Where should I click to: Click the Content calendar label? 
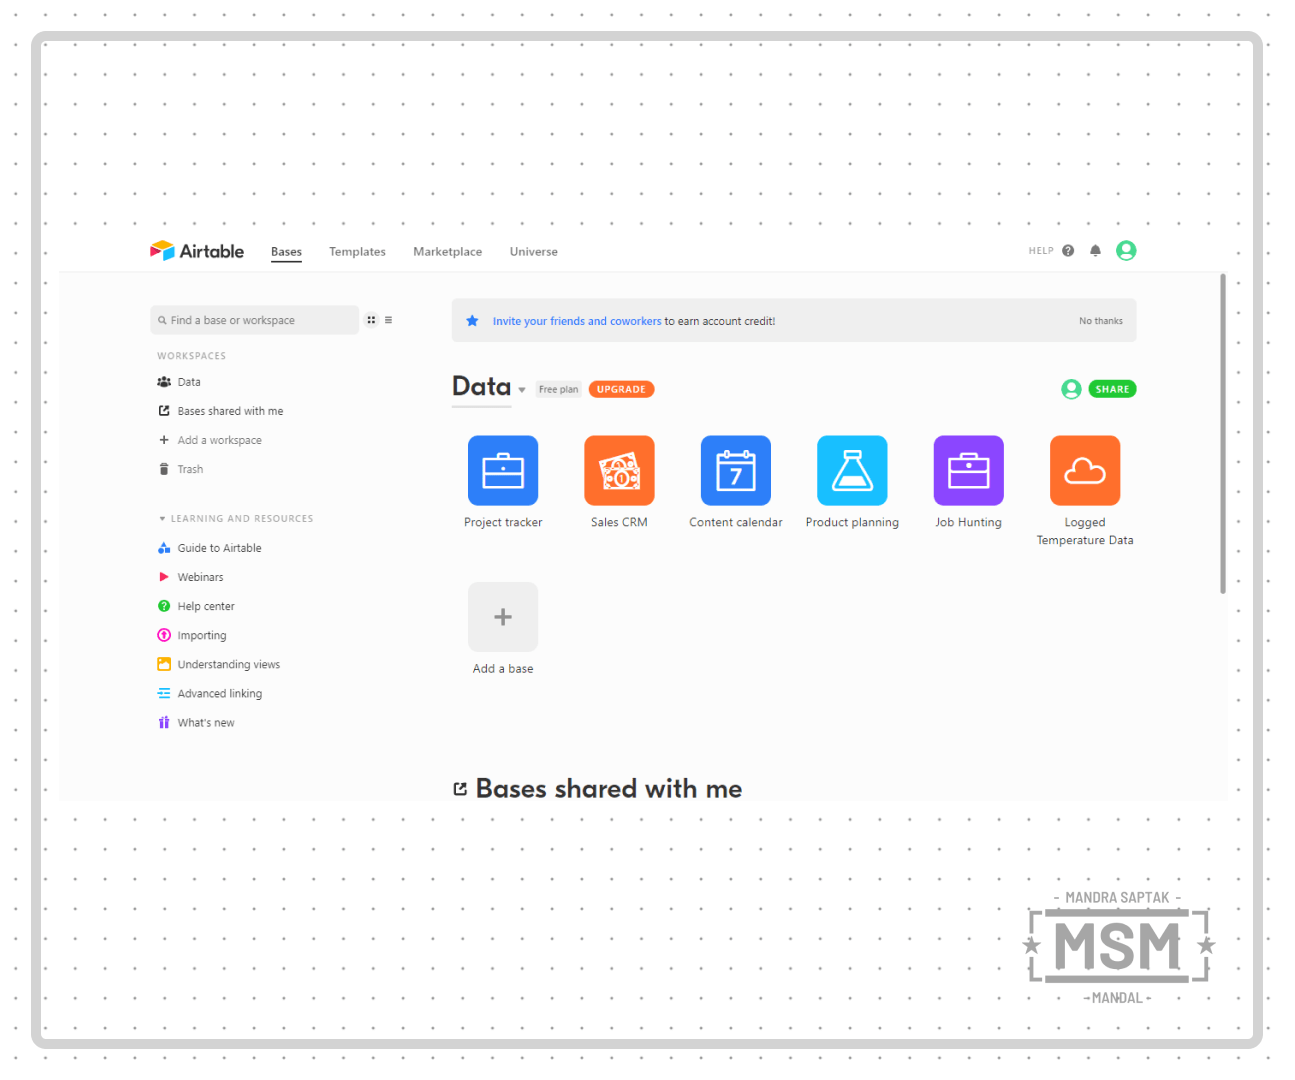(x=736, y=522)
